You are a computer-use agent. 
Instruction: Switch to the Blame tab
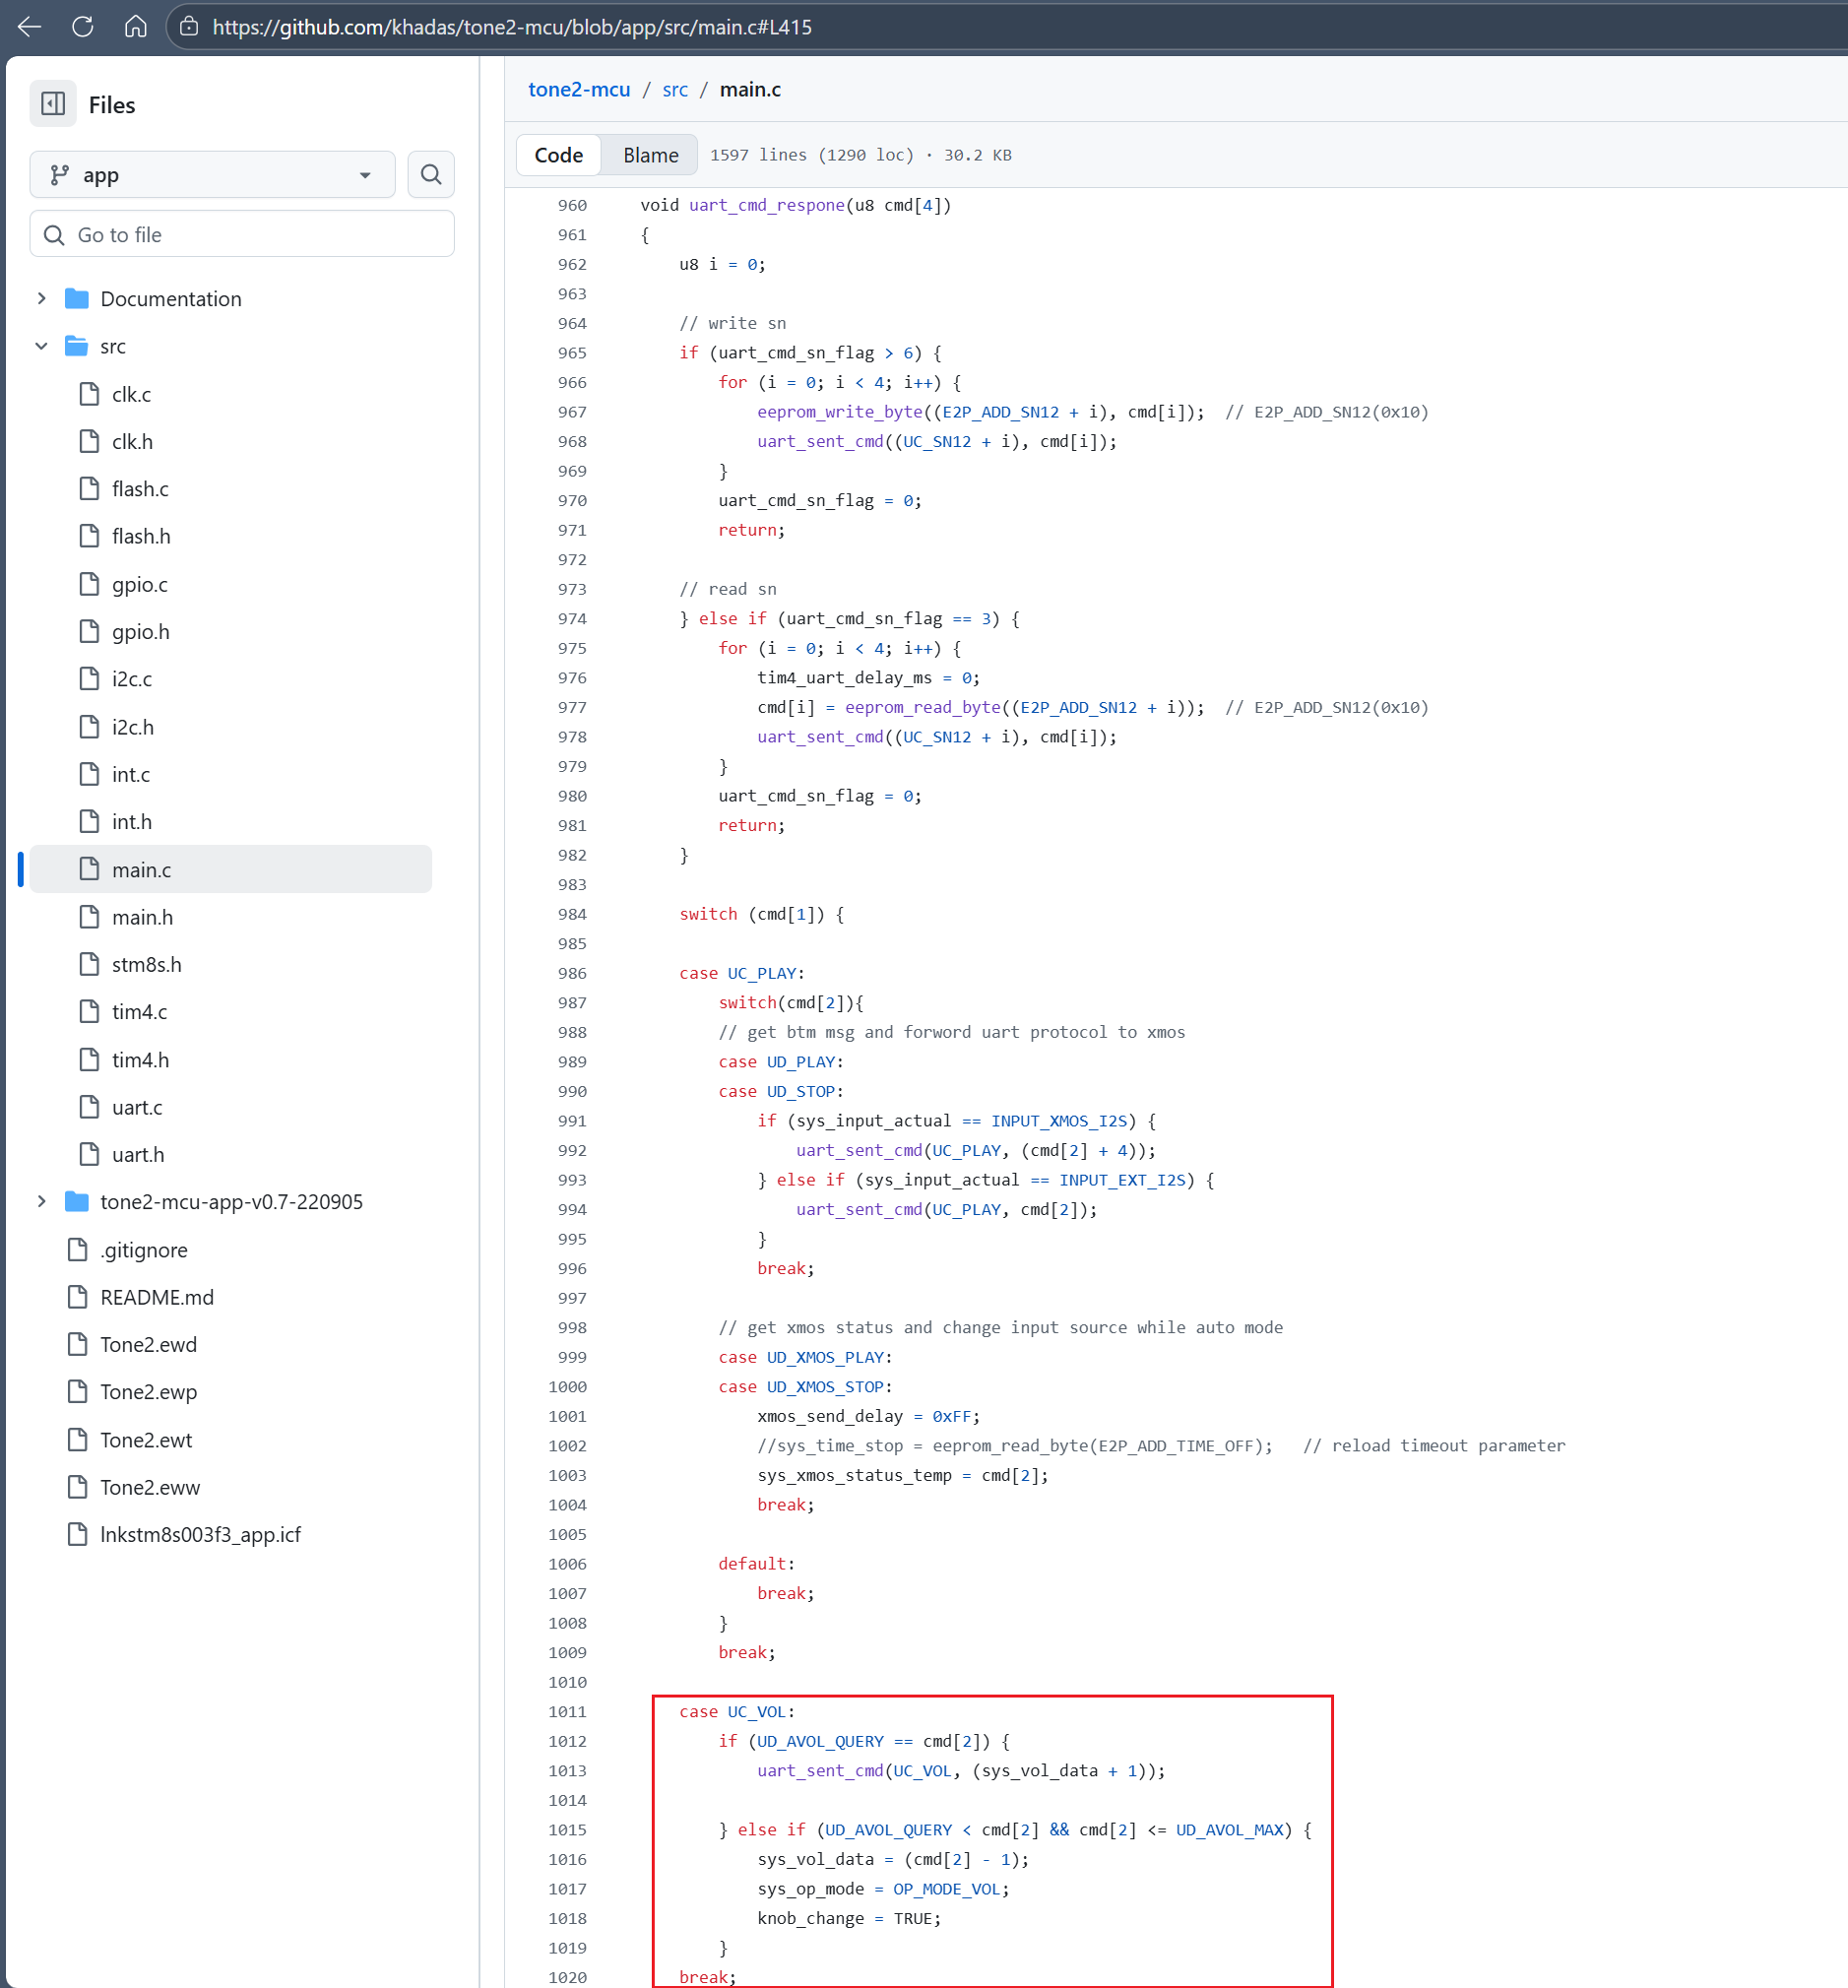tap(650, 155)
